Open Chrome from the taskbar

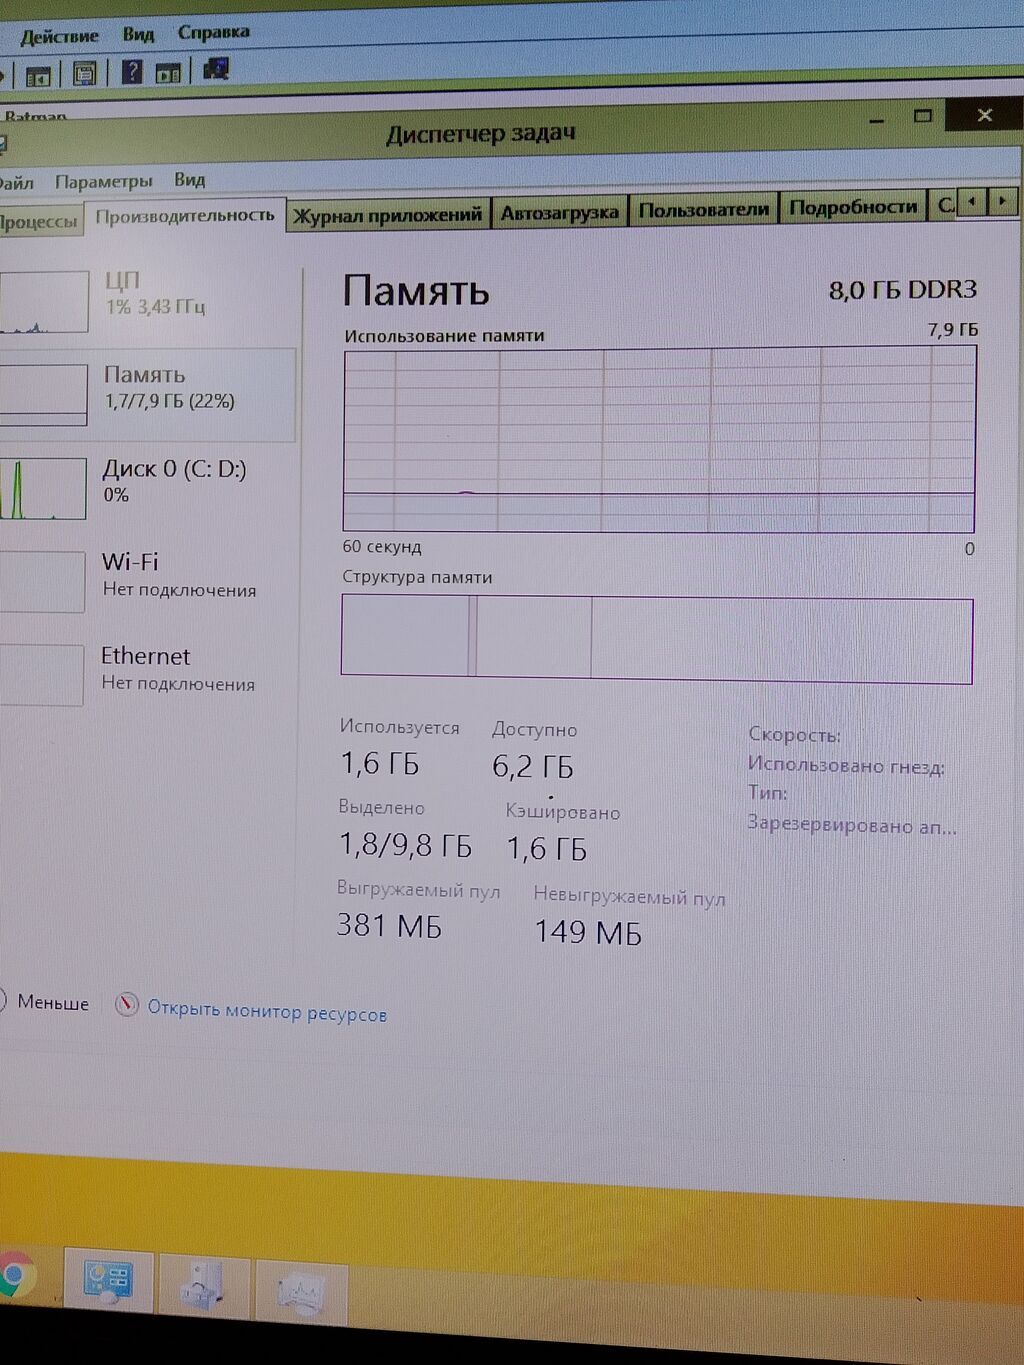(15, 1276)
